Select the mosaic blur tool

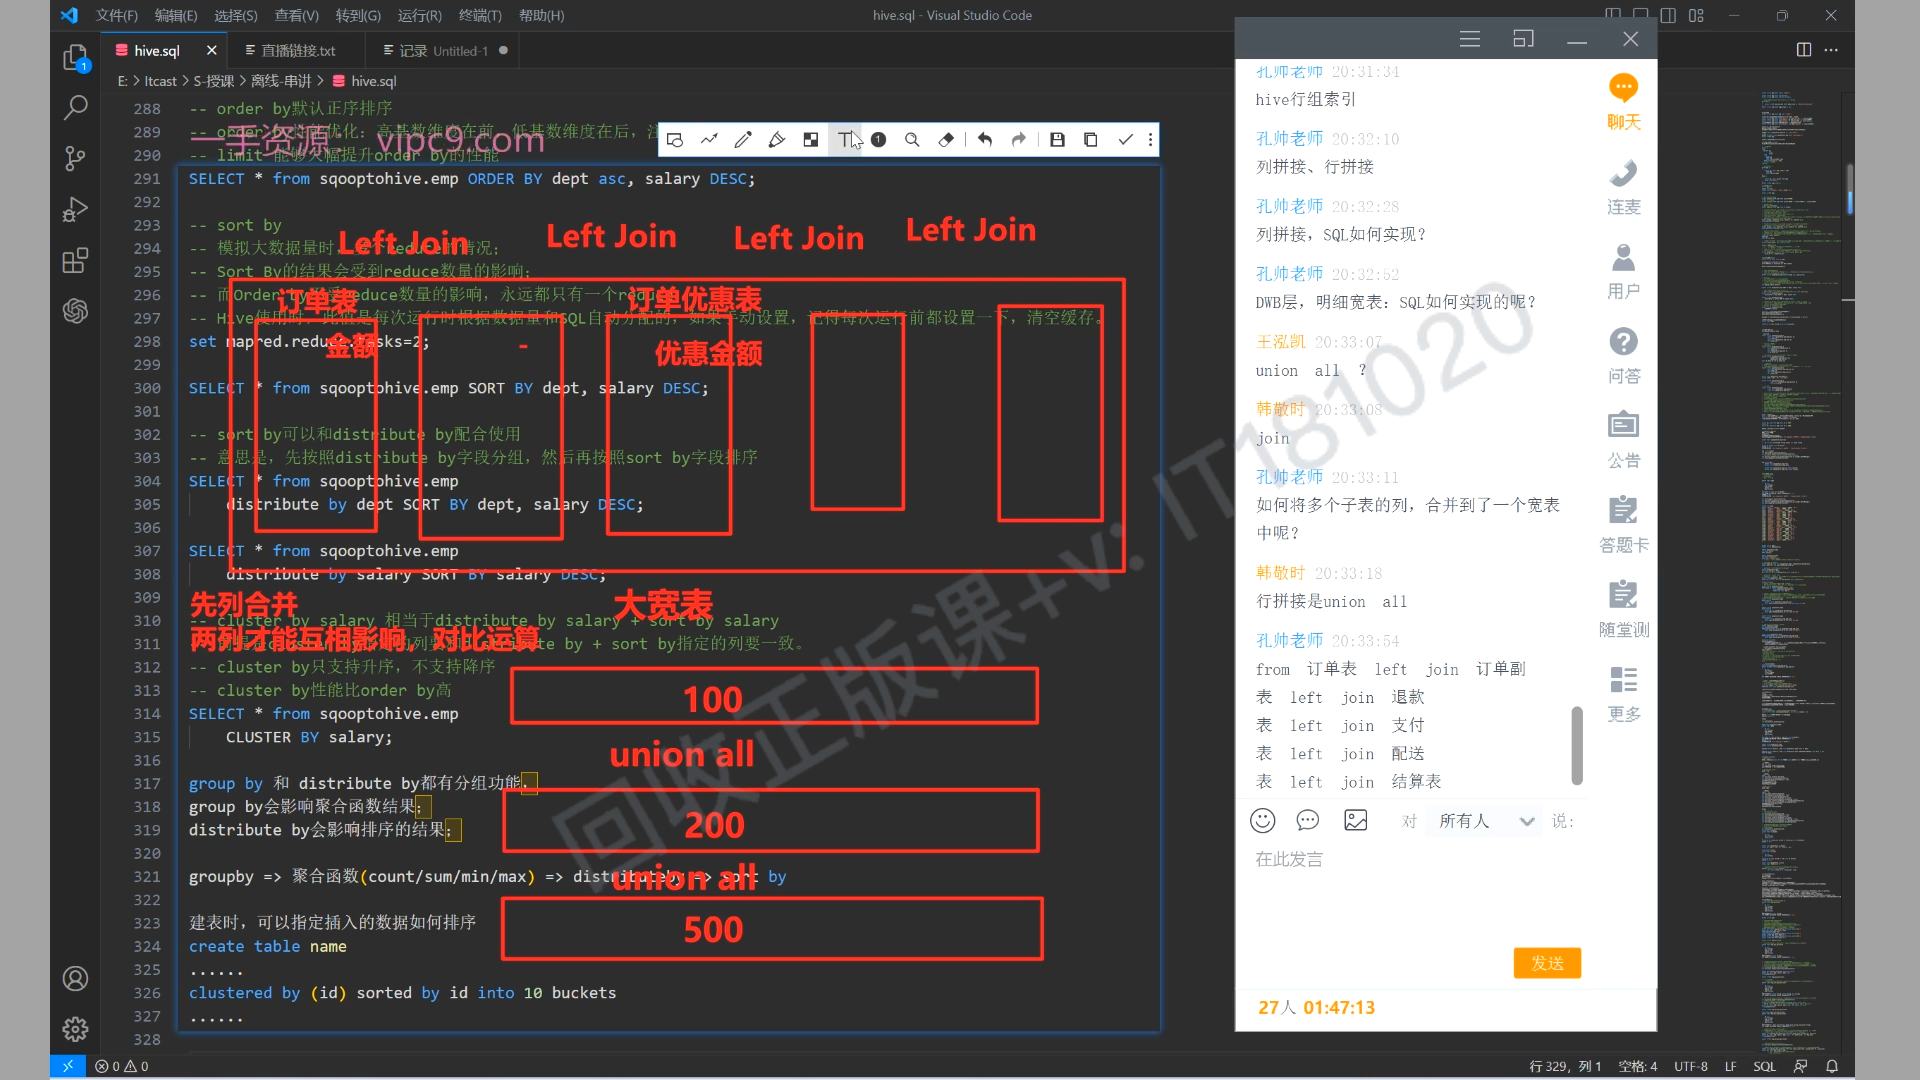tap(811, 140)
